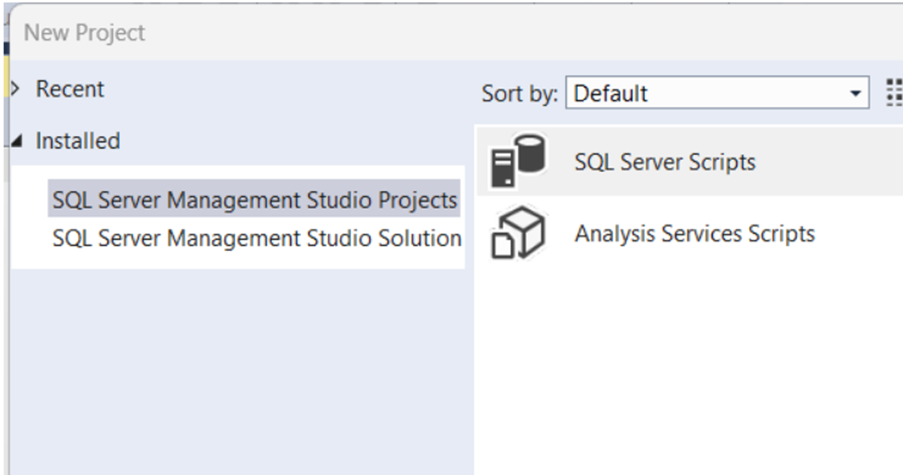Choose the SQL Server Scripts template name

tap(665, 162)
